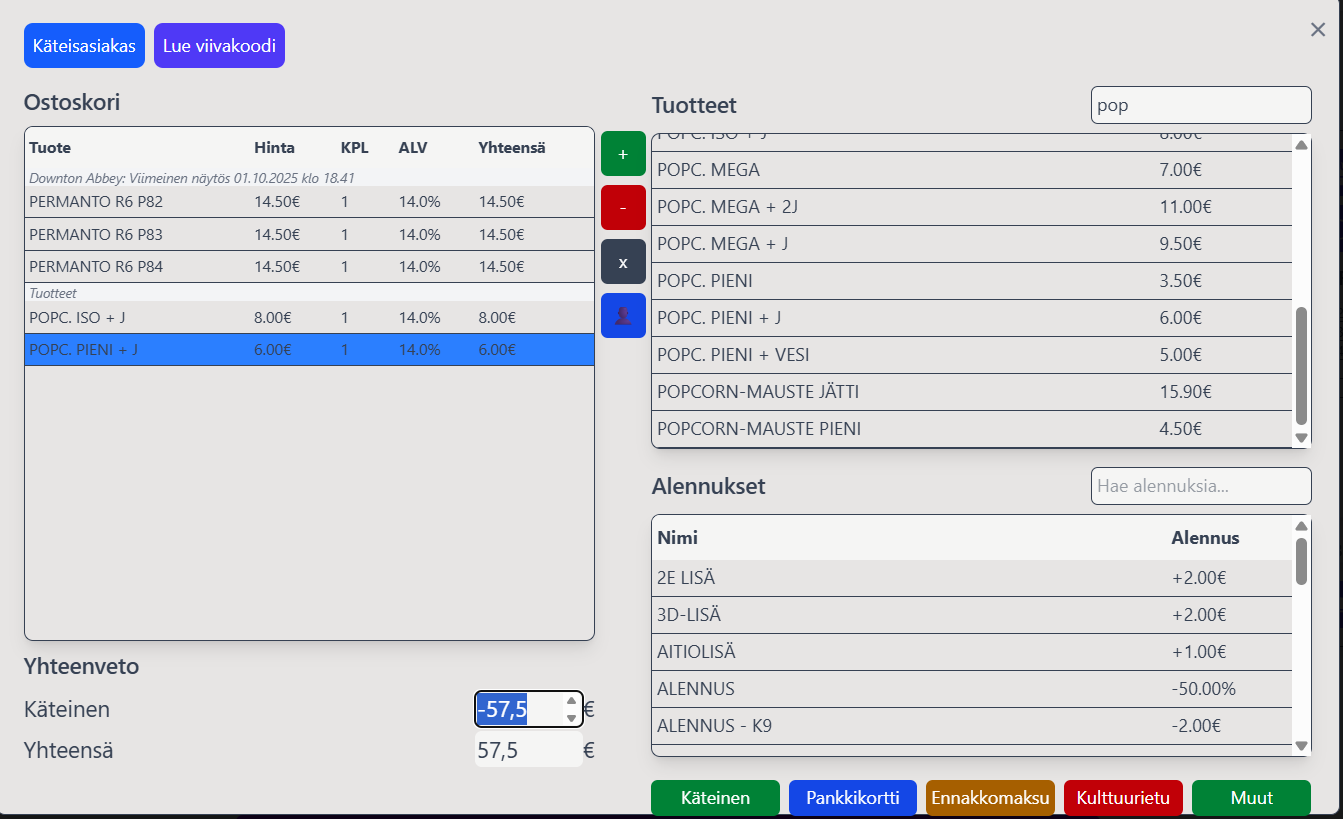Click the red minus quantity button
The height and width of the screenshot is (819, 1343).
click(623, 208)
